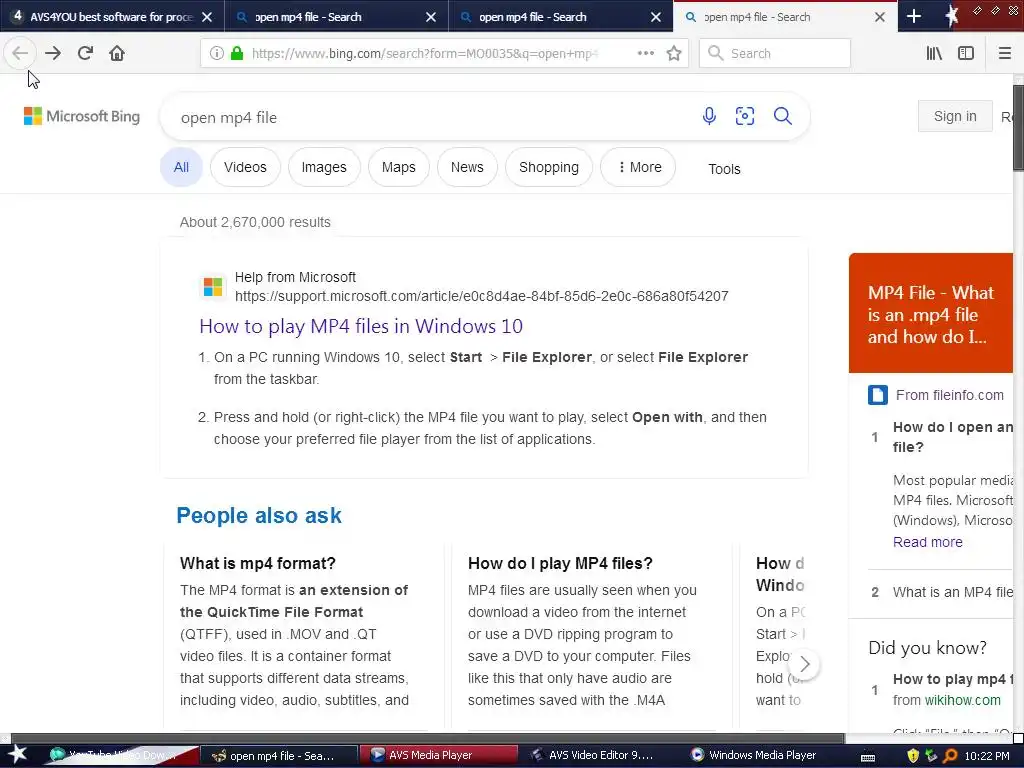Go back using the browser back arrow
The image size is (1024, 768).
click(20, 53)
